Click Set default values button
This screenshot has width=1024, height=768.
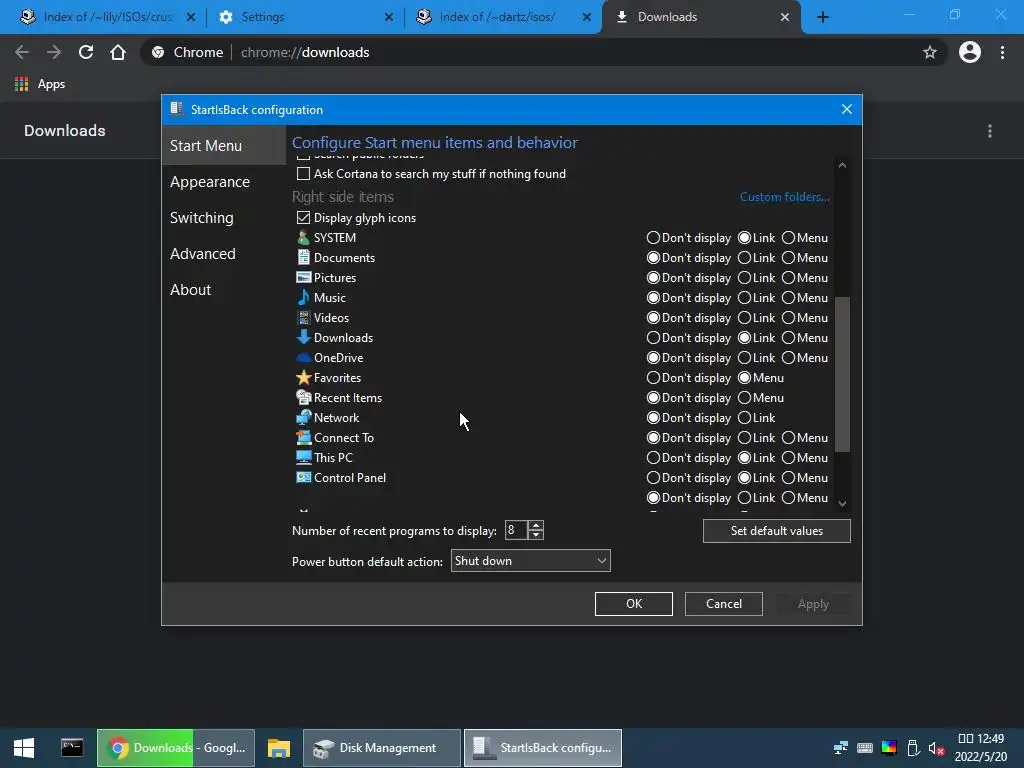776,531
